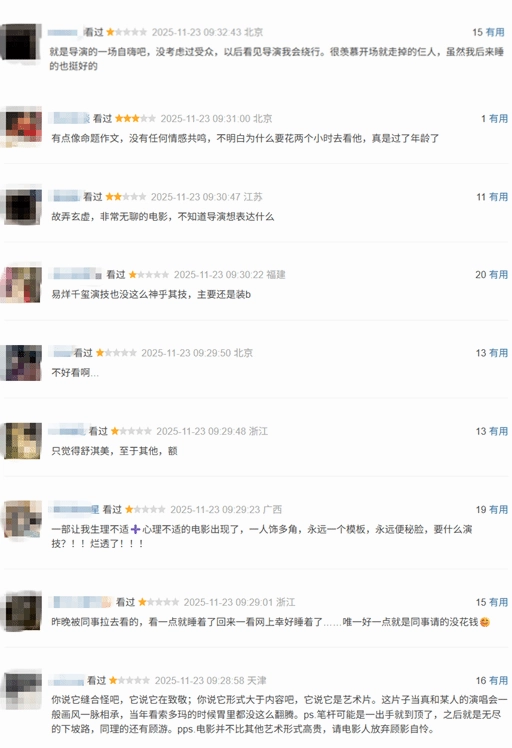
Task: Click 有用 beside the 不好看啊 review
Action: coord(499,353)
